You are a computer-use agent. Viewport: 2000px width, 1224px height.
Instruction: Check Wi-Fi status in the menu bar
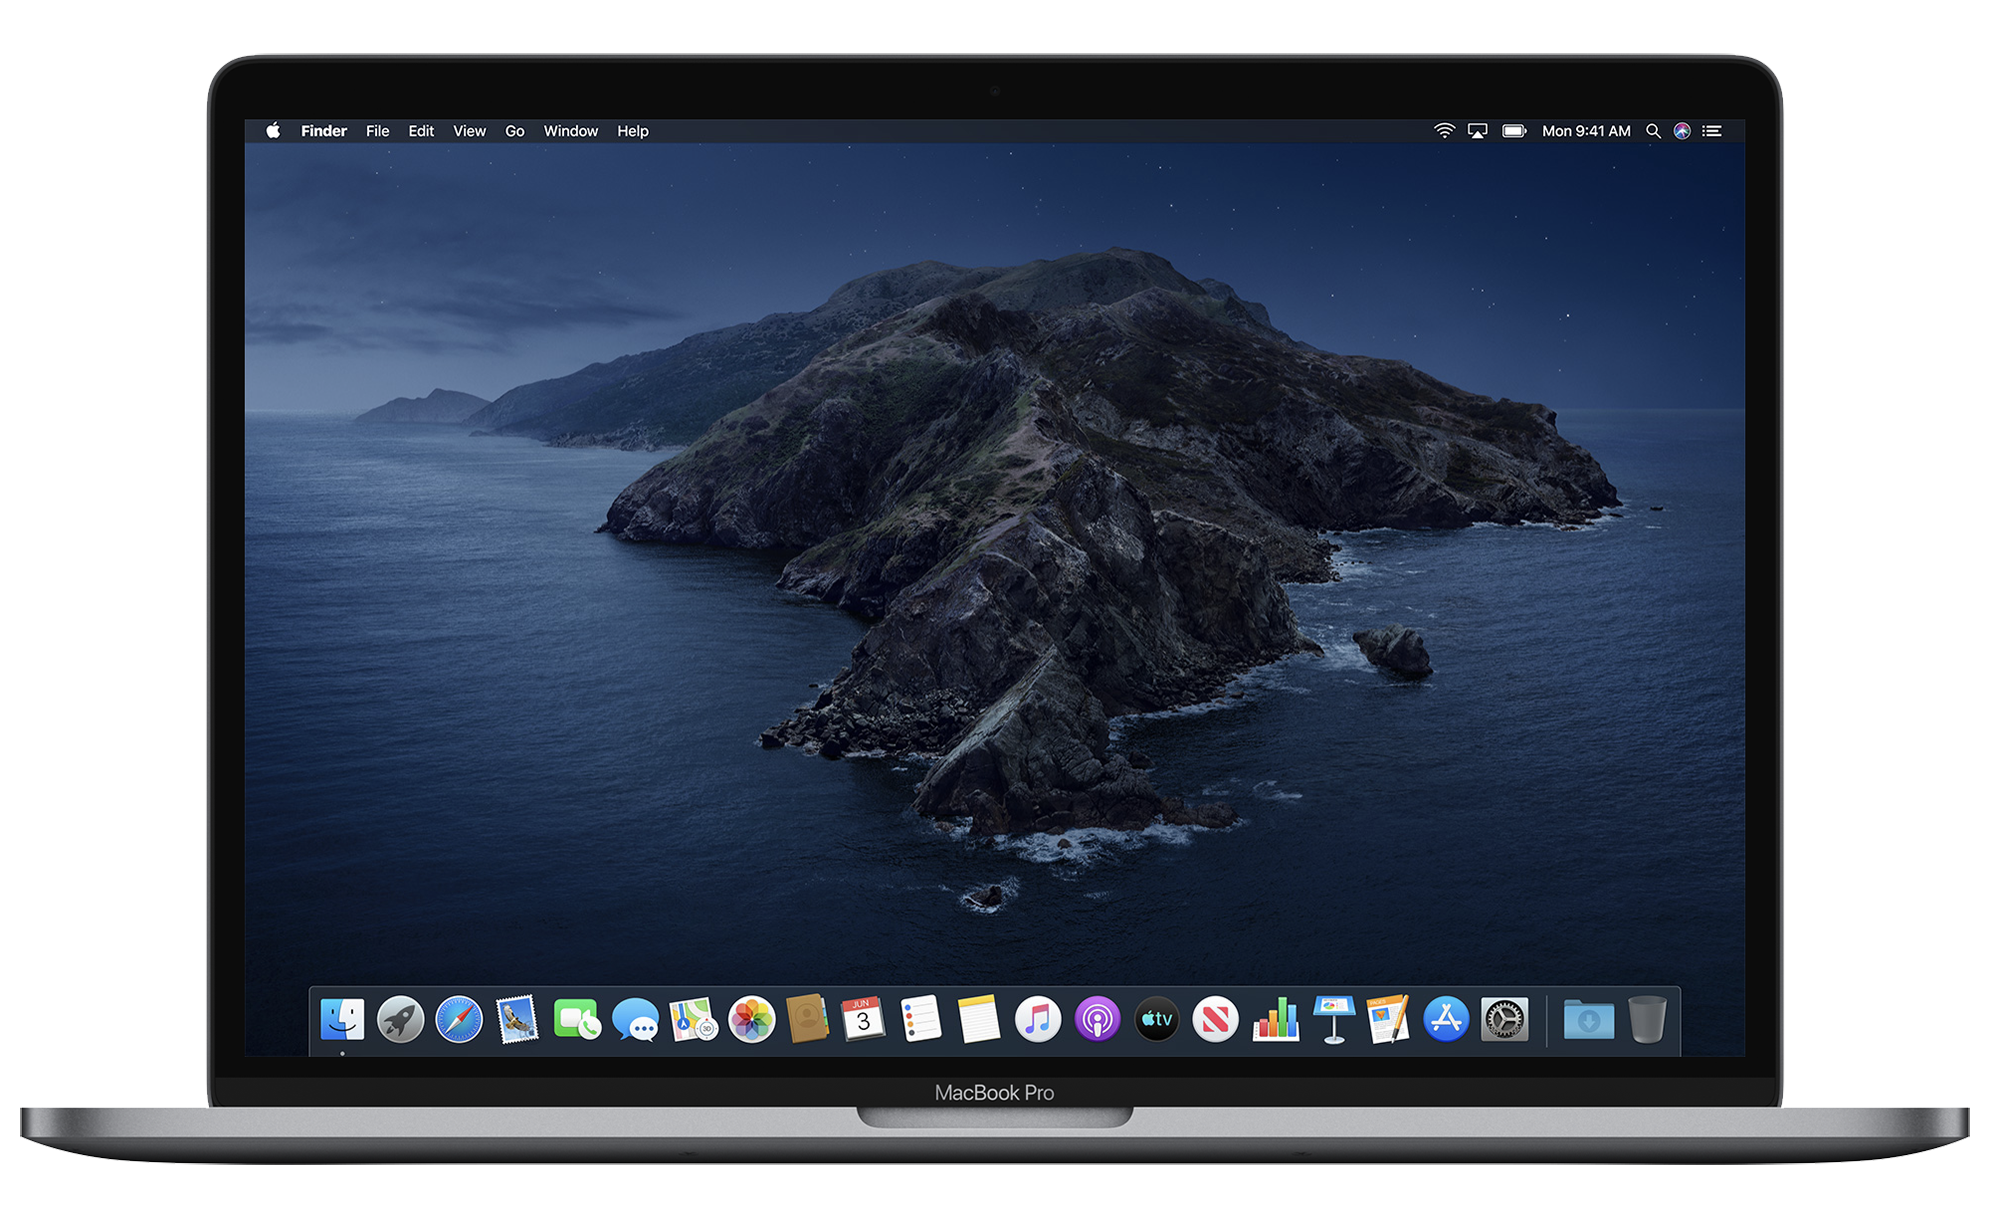point(1443,131)
